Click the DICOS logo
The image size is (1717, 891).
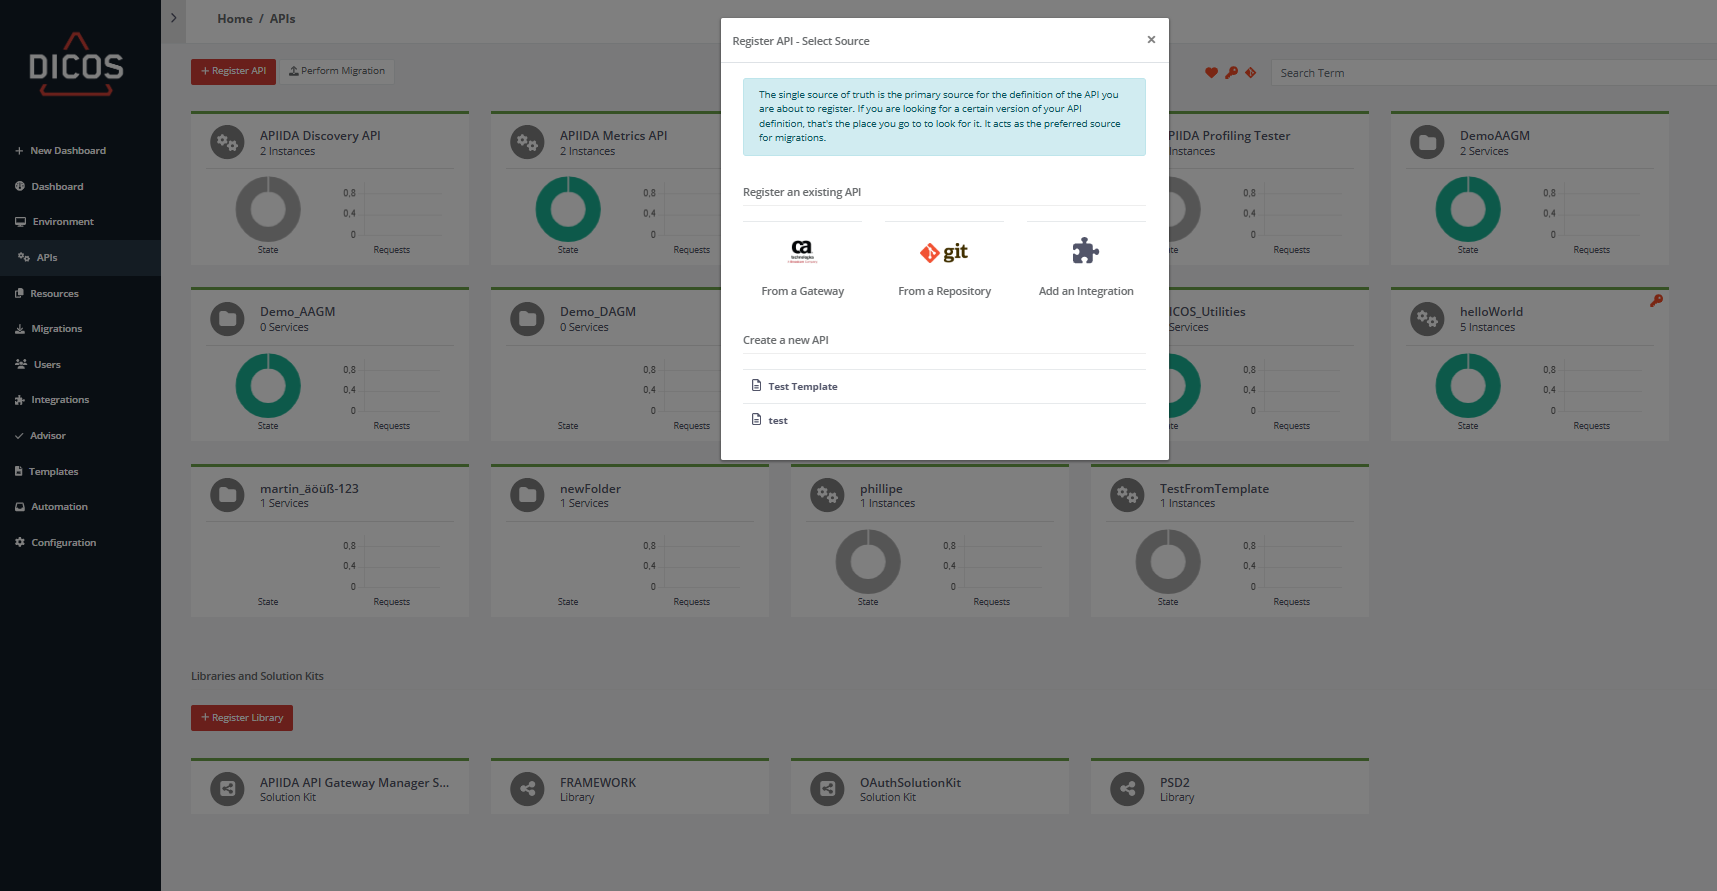pyautogui.click(x=76, y=65)
